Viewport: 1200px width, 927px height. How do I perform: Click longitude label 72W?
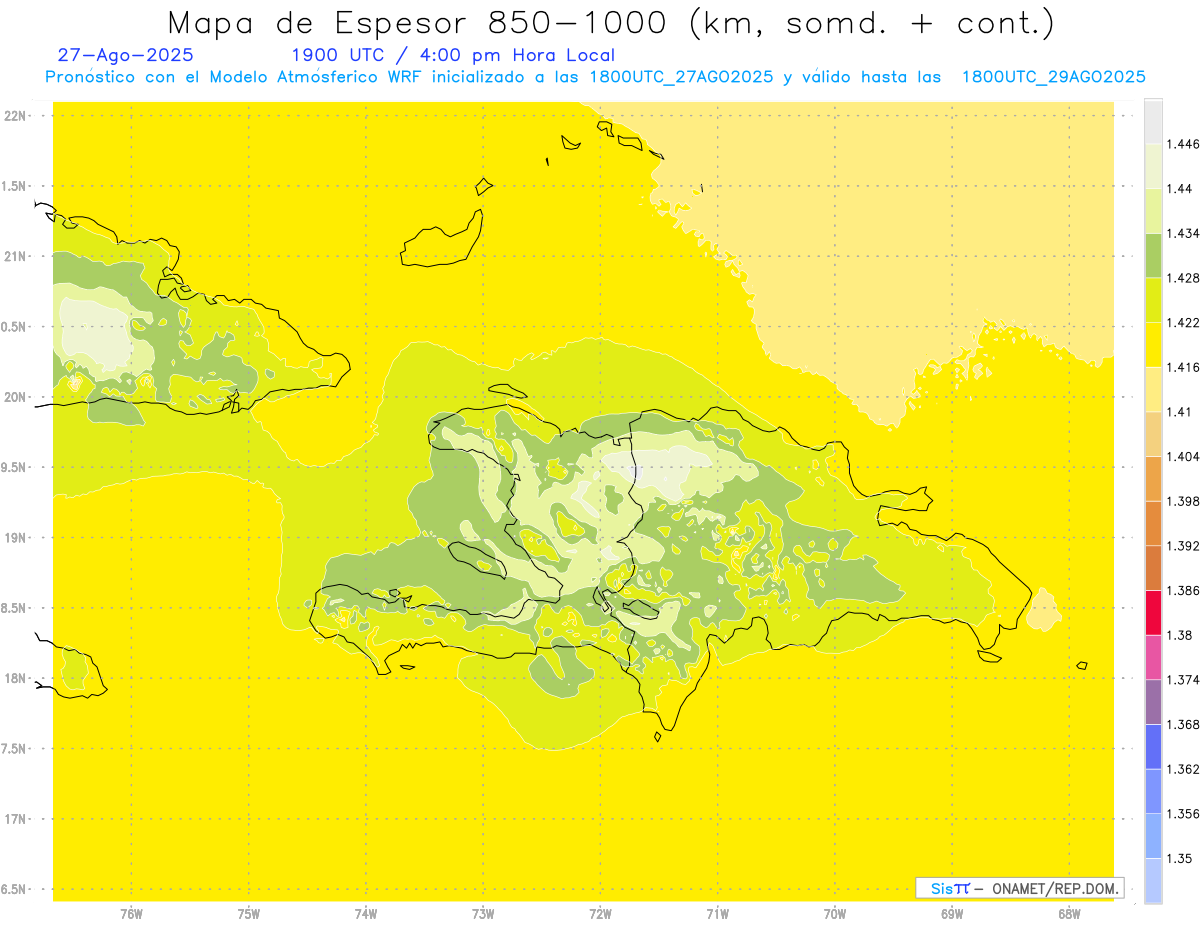pyautogui.click(x=600, y=913)
